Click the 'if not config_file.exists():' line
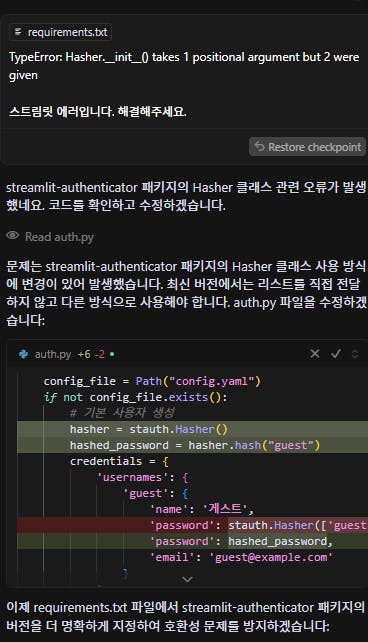Screen dimensions: 368x642 [x=135, y=397]
